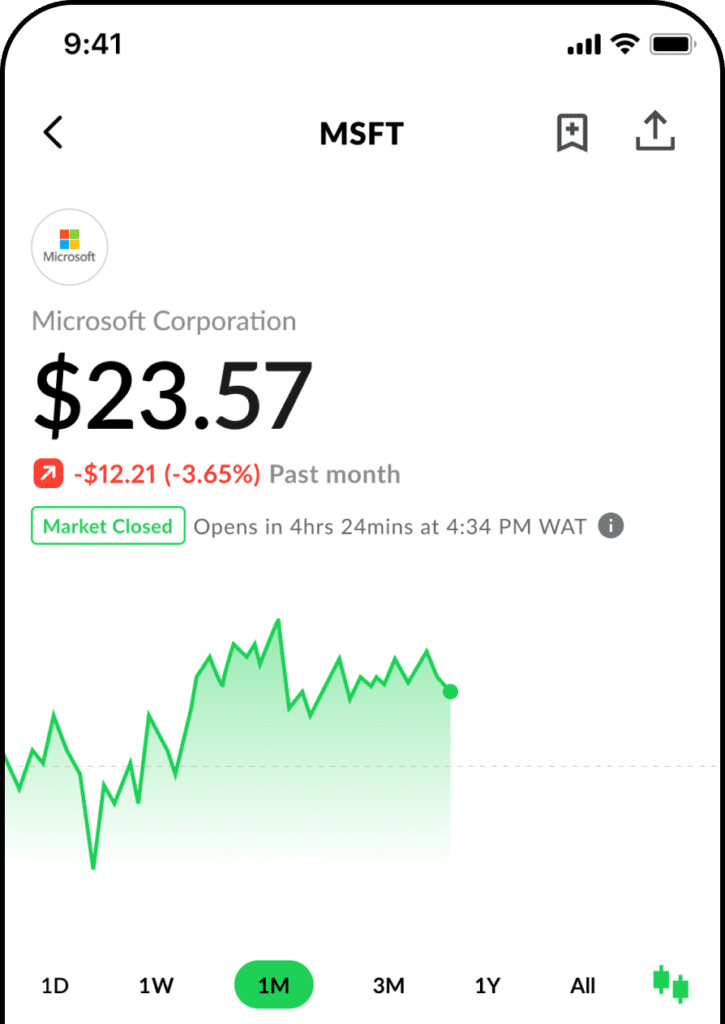Toggle the 3M period view
Screen dimensions: 725x1024
point(389,985)
